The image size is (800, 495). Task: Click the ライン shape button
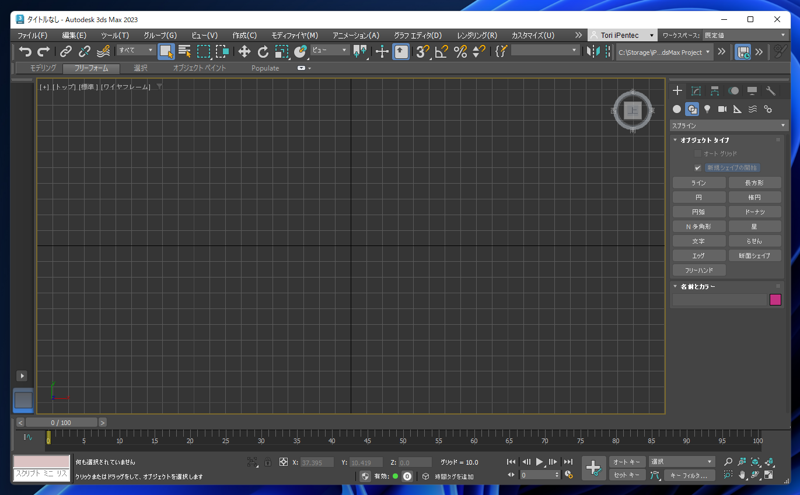coord(699,183)
